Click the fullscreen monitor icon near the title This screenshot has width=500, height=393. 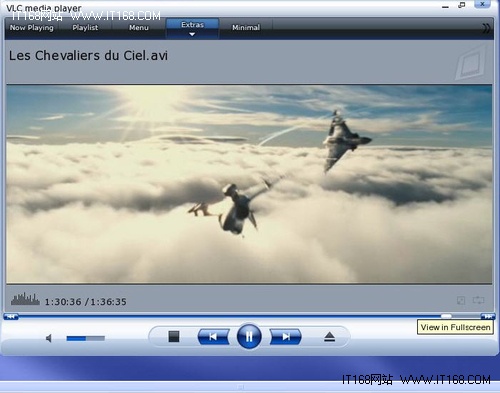tap(471, 63)
